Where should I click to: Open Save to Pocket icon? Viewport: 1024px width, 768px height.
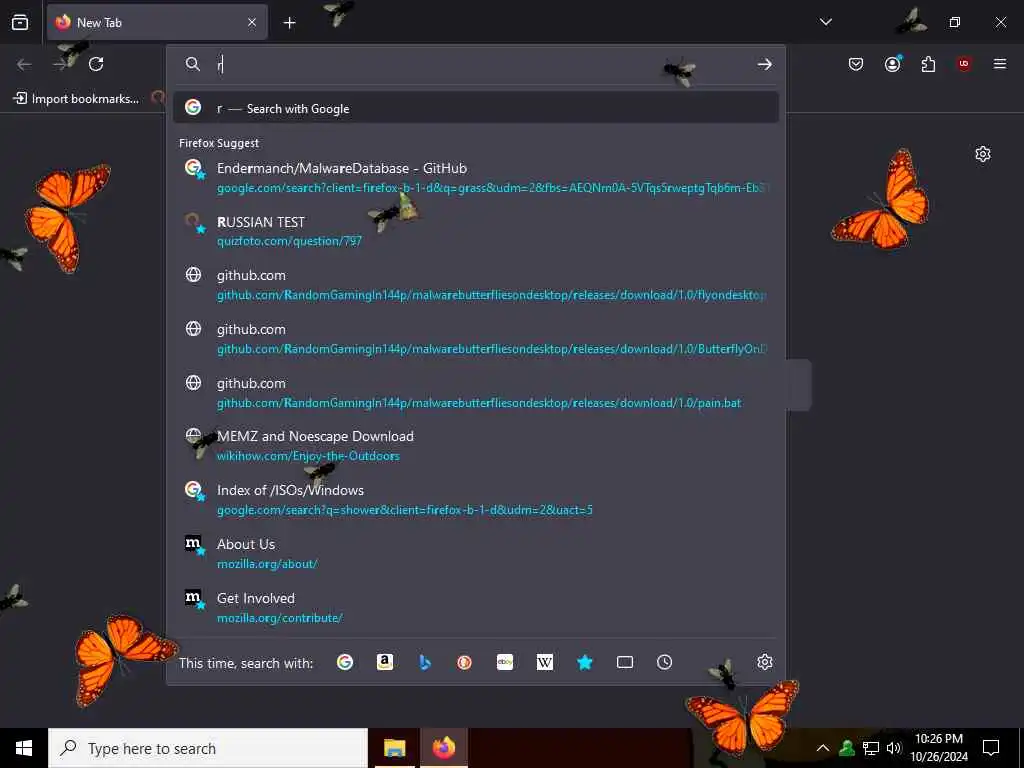click(856, 64)
